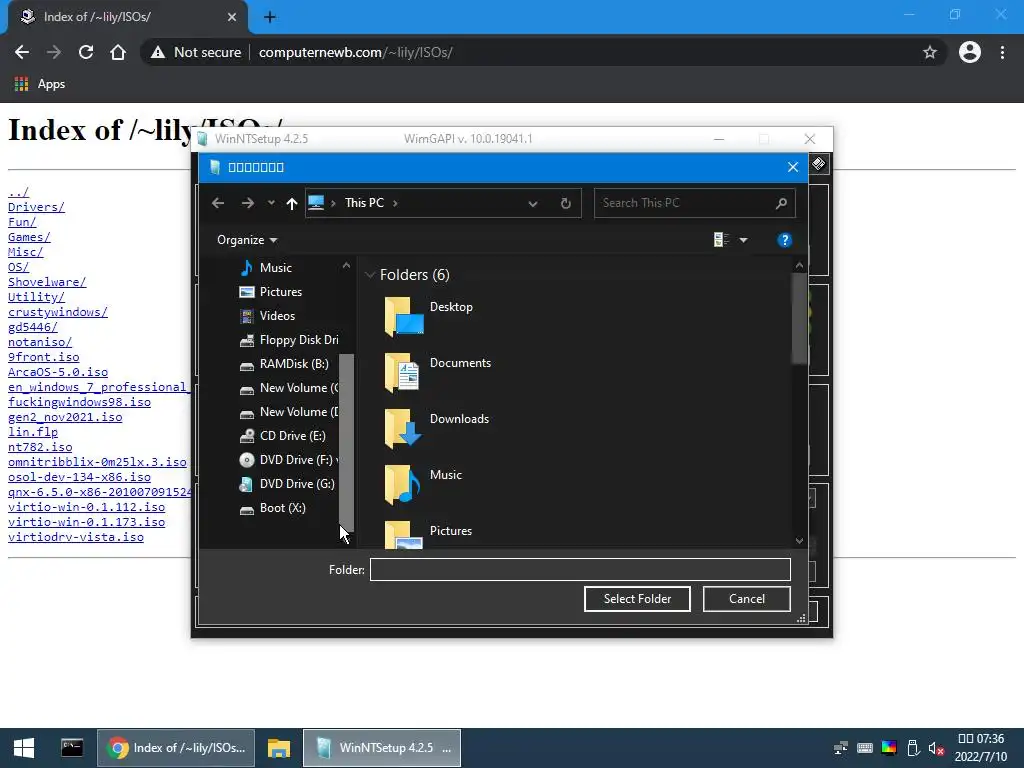
Task: Go forward in the folder dialog
Action: 248,203
